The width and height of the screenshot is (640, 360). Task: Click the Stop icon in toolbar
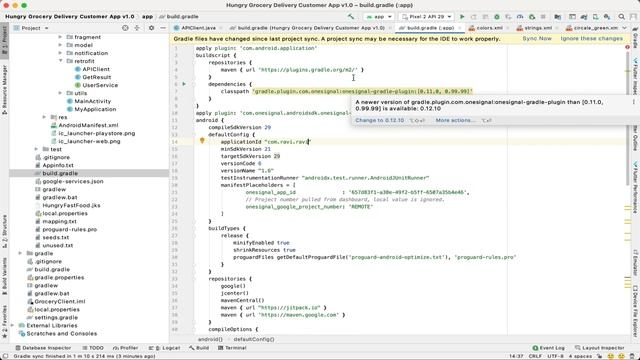[x=543, y=17]
